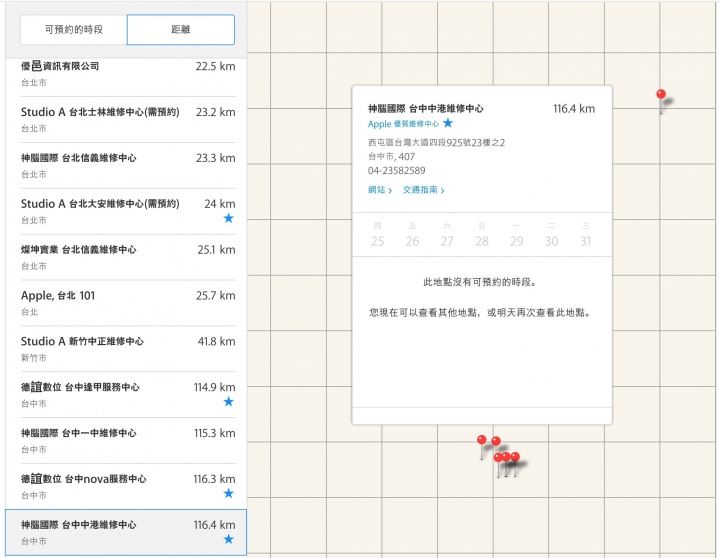Open the 網站 link in popup
720x558 pixels.
click(380, 190)
